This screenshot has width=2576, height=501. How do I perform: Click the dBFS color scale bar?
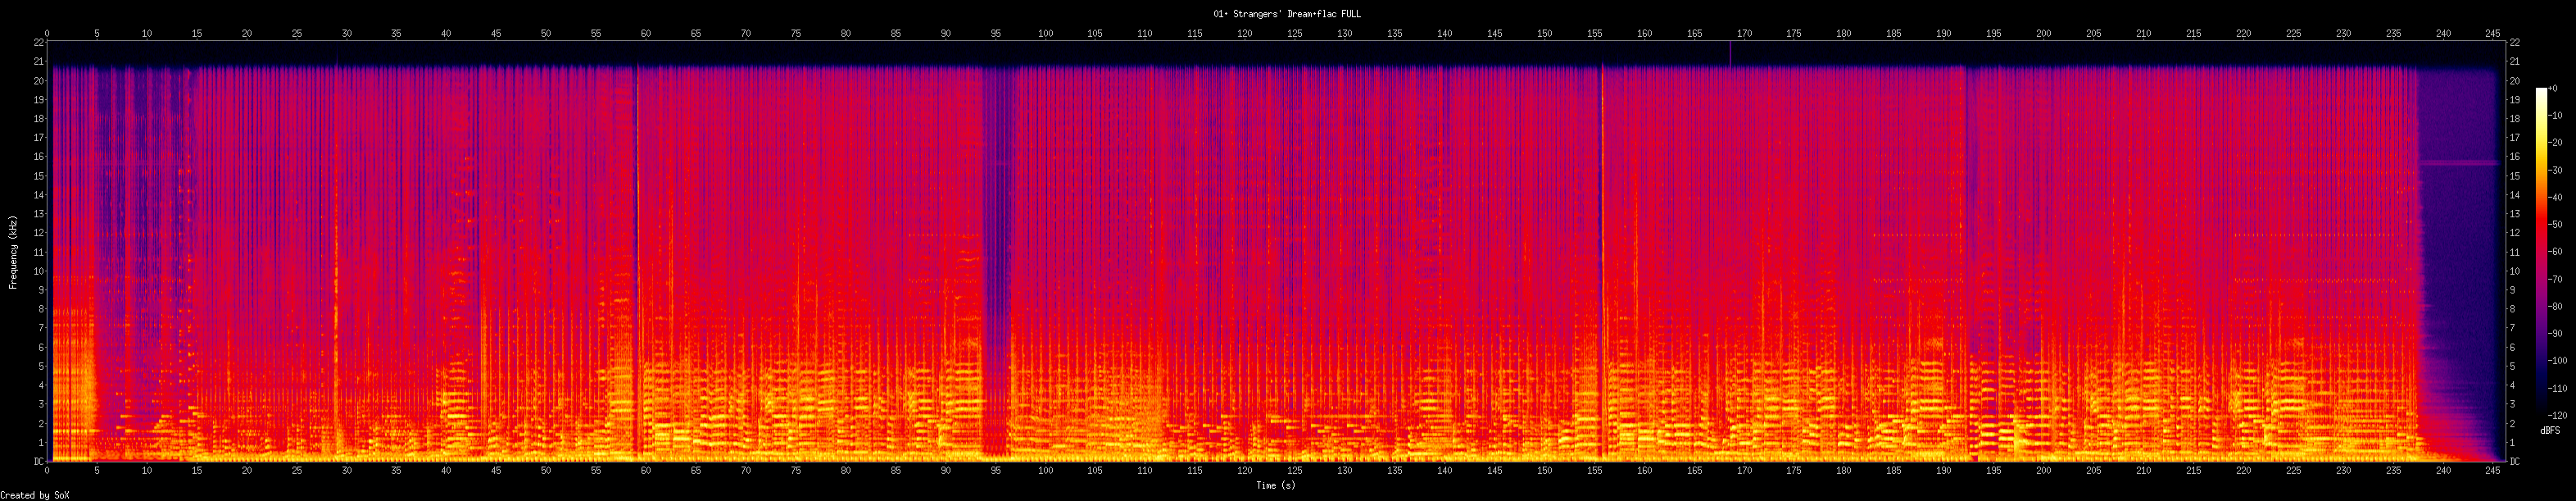coord(2541,250)
